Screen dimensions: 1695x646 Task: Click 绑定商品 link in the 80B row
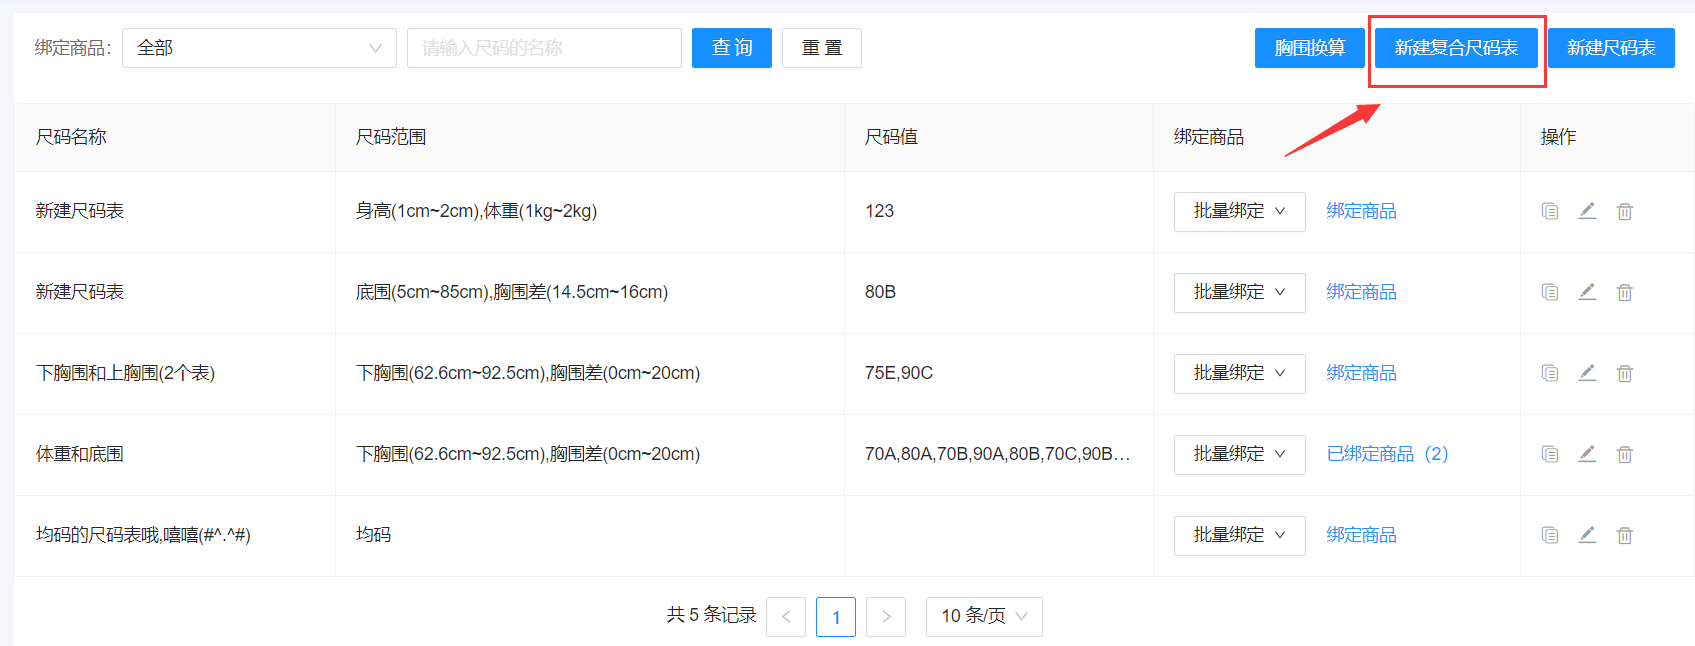click(x=1361, y=292)
